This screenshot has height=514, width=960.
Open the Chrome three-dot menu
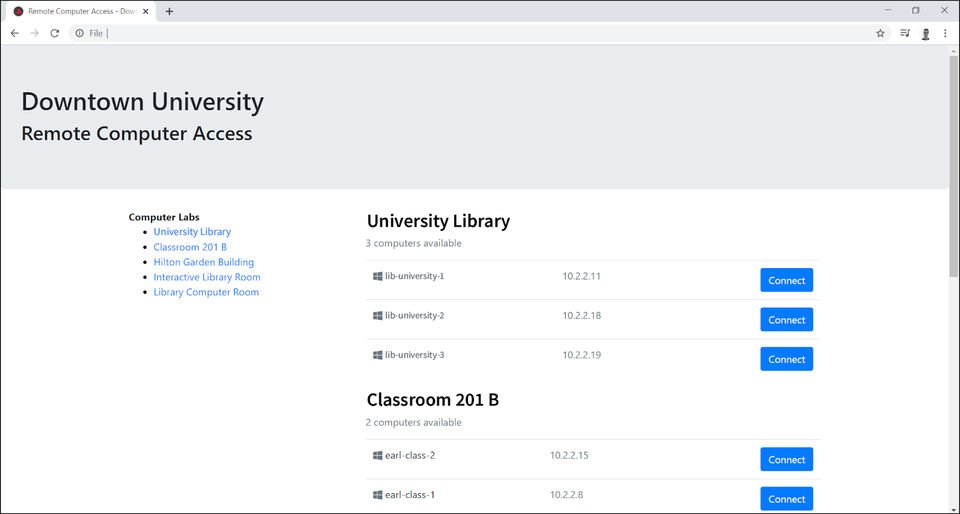tap(945, 33)
